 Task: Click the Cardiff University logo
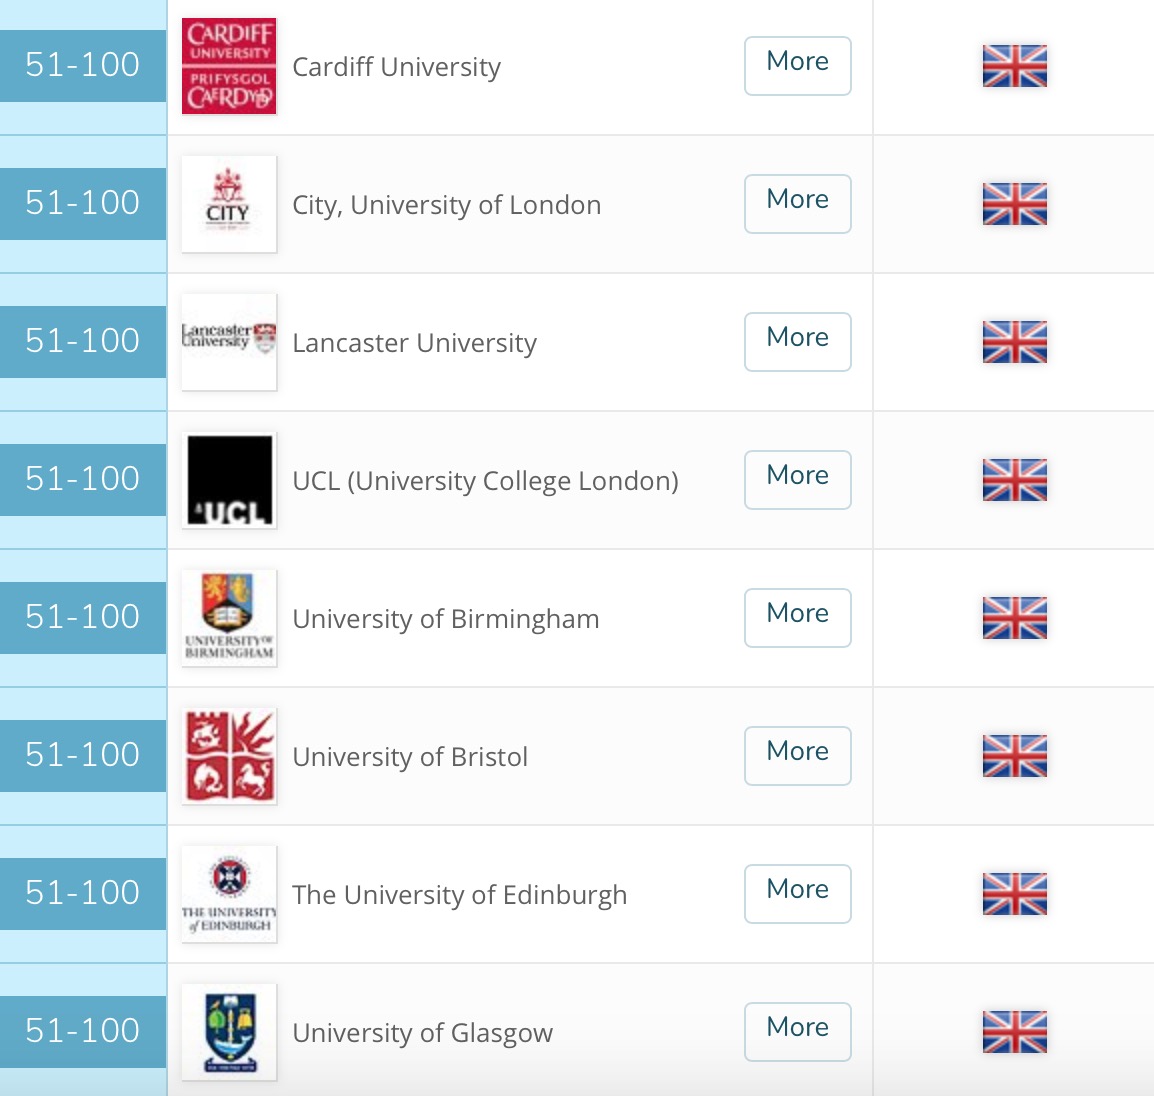[229, 66]
